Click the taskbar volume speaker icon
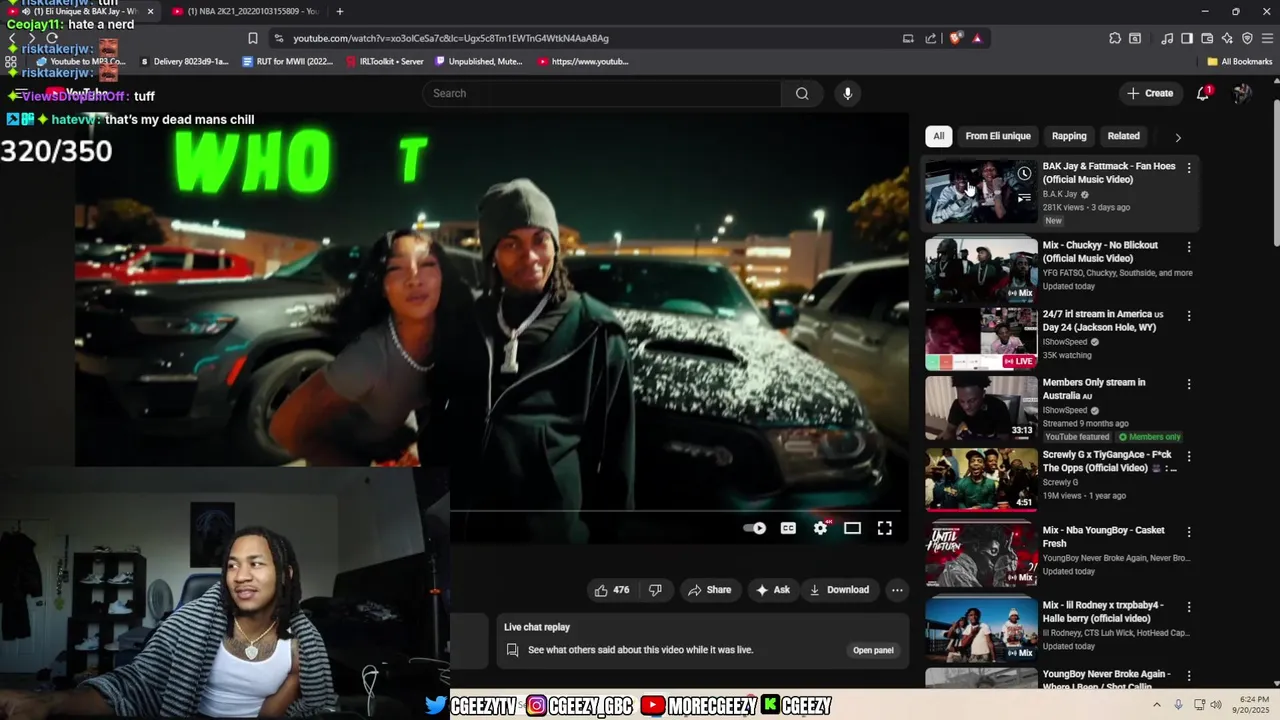The width and height of the screenshot is (1280, 720). 1216,705
